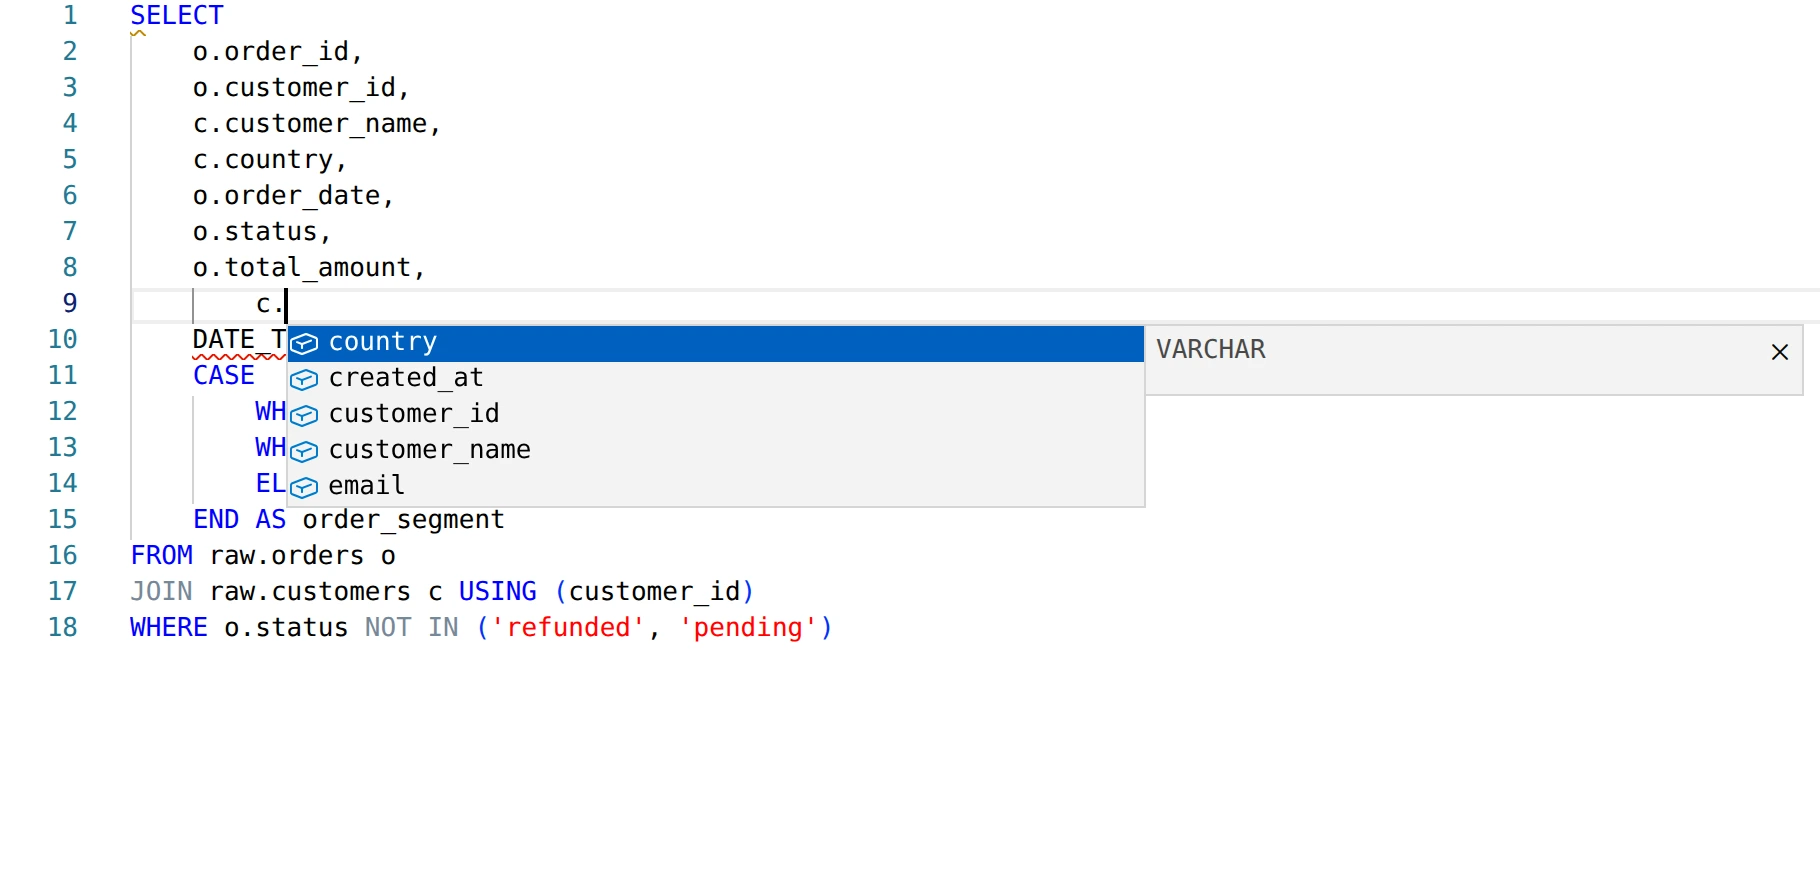This screenshot has height=880, width=1820.
Task: Click 'o.total_amount,' on line 8
Action: point(309,267)
